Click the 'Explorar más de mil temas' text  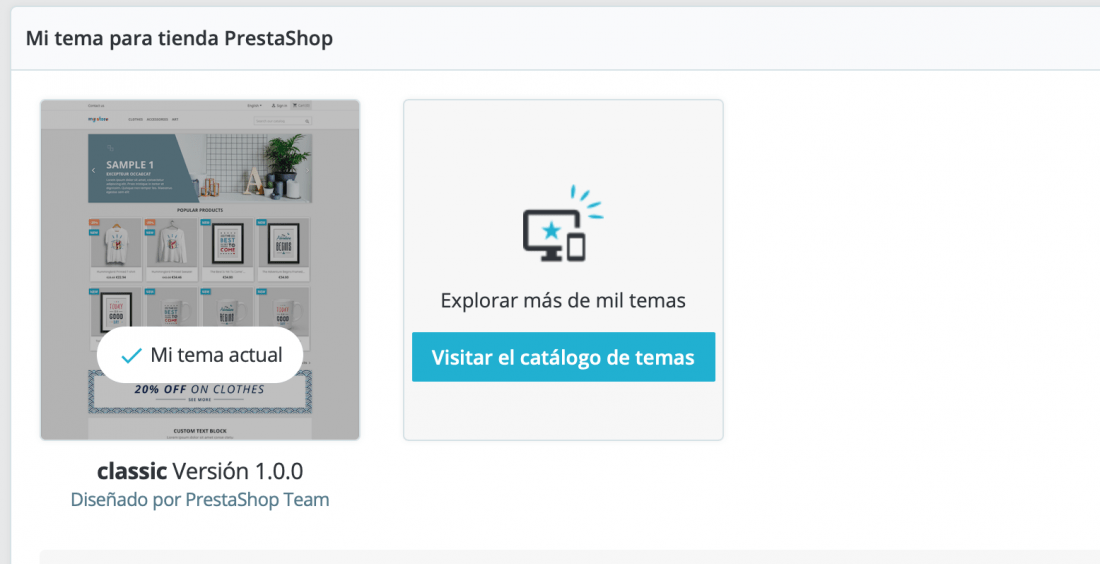coord(563,301)
